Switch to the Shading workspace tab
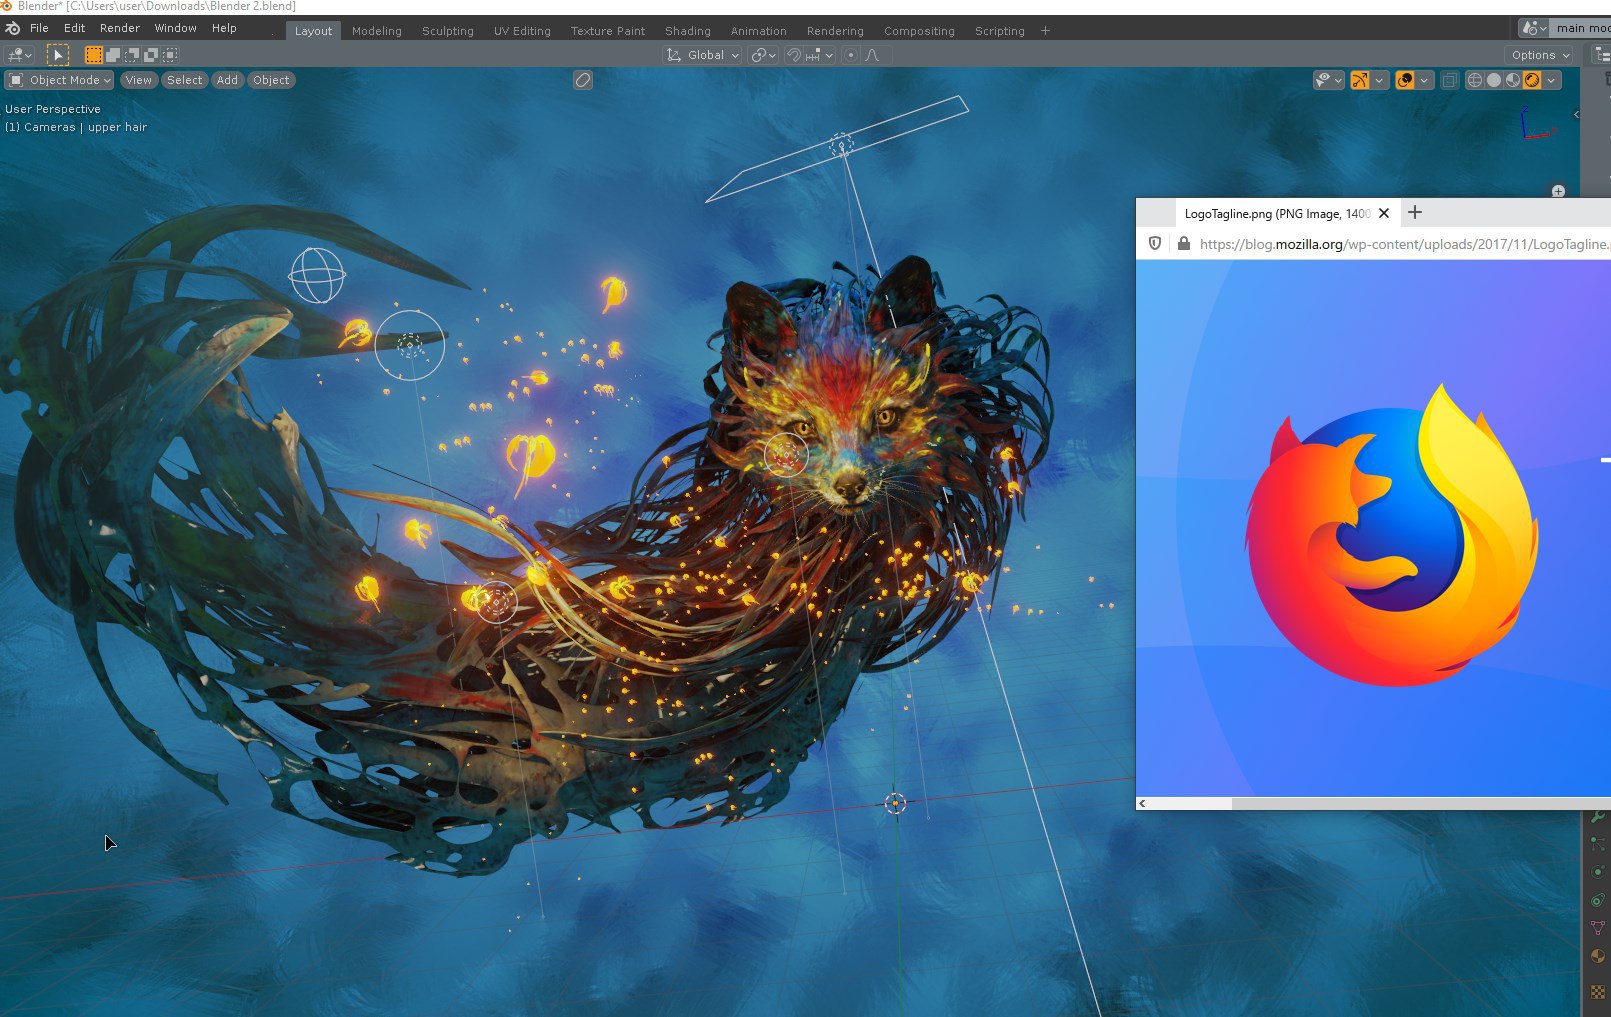This screenshot has width=1611, height=1017. click(688, 31)
